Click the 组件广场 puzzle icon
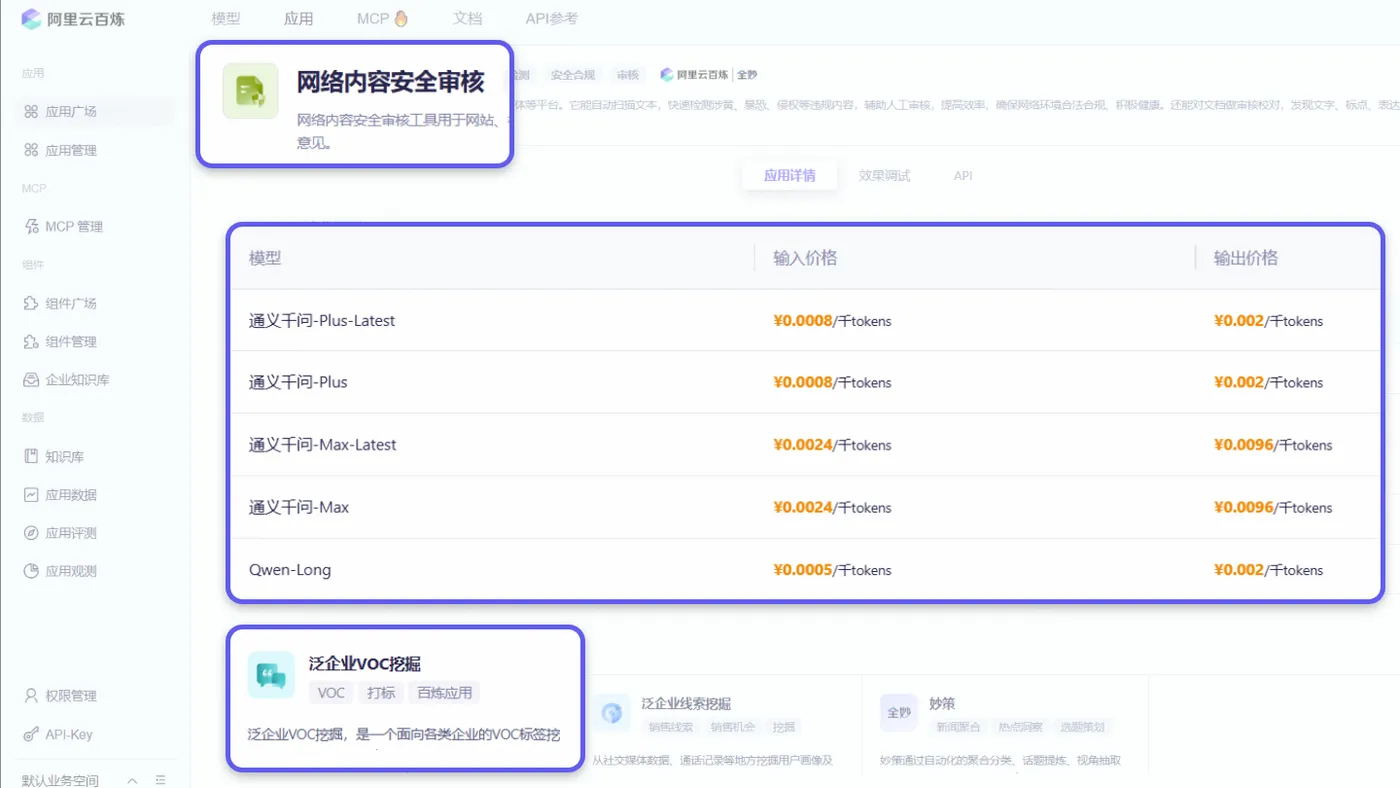Image resolution: width=1400 pixels, height=788 pixels. coord(31,303)
